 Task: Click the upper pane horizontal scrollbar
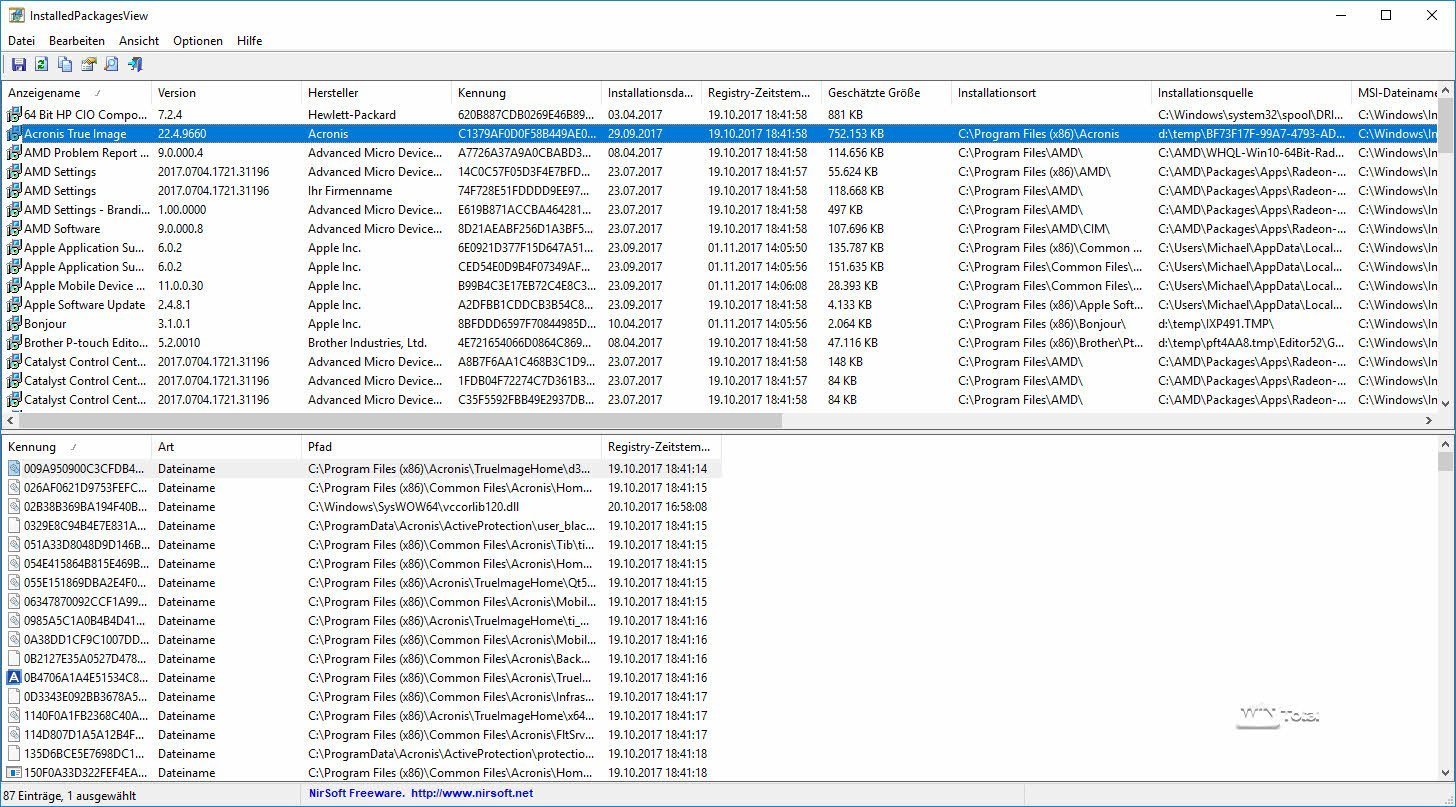point(400,421)
